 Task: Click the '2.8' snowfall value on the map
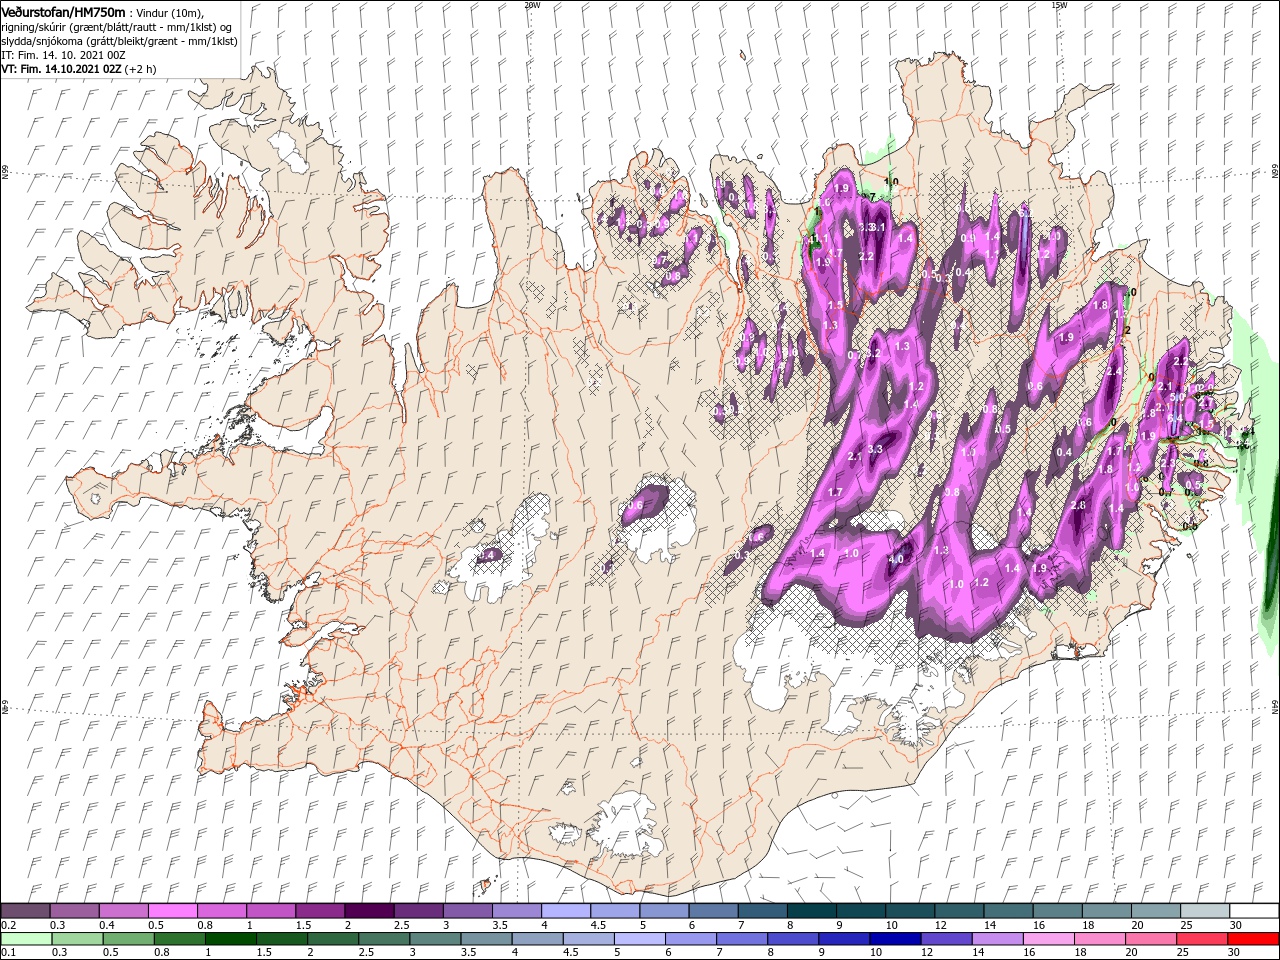1078,506
